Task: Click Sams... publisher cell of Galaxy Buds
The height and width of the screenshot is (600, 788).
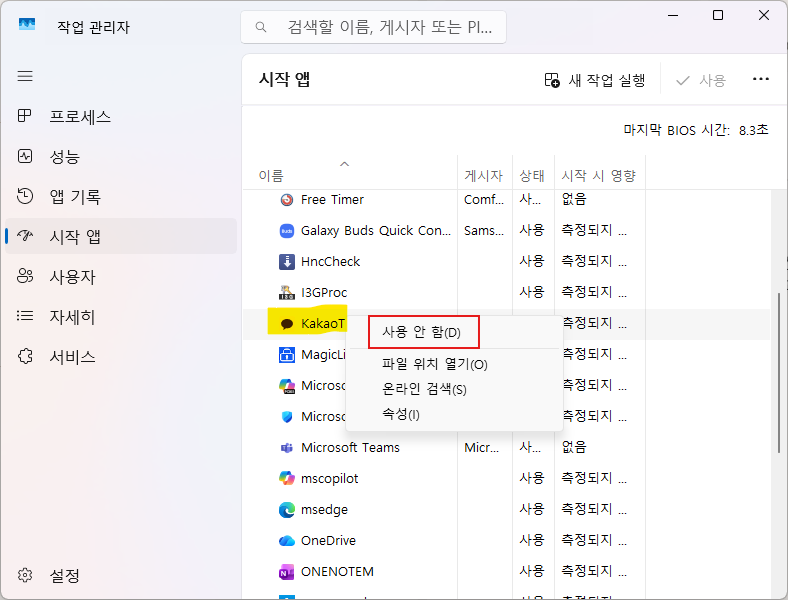Action: tap(483, 231)
